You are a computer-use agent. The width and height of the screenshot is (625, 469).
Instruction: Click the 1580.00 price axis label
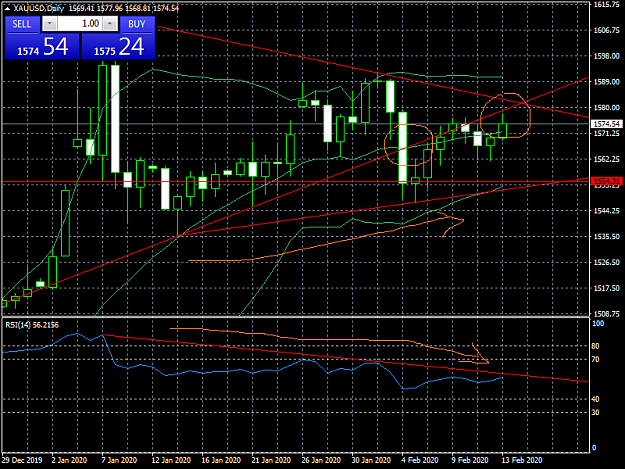tap(607, 108)
